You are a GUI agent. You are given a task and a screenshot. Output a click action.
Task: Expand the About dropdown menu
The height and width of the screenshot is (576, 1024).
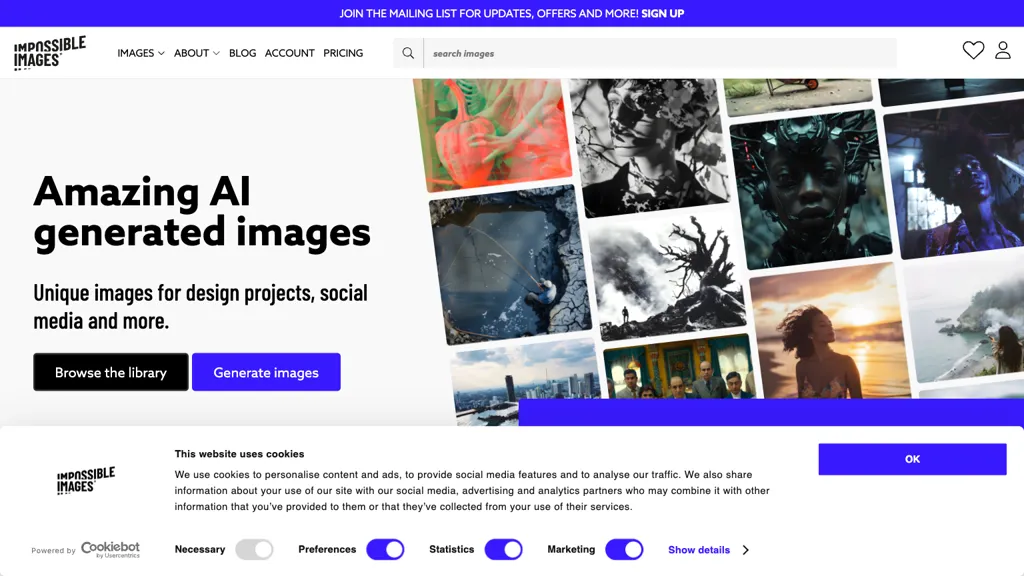[x=197, y=53]
